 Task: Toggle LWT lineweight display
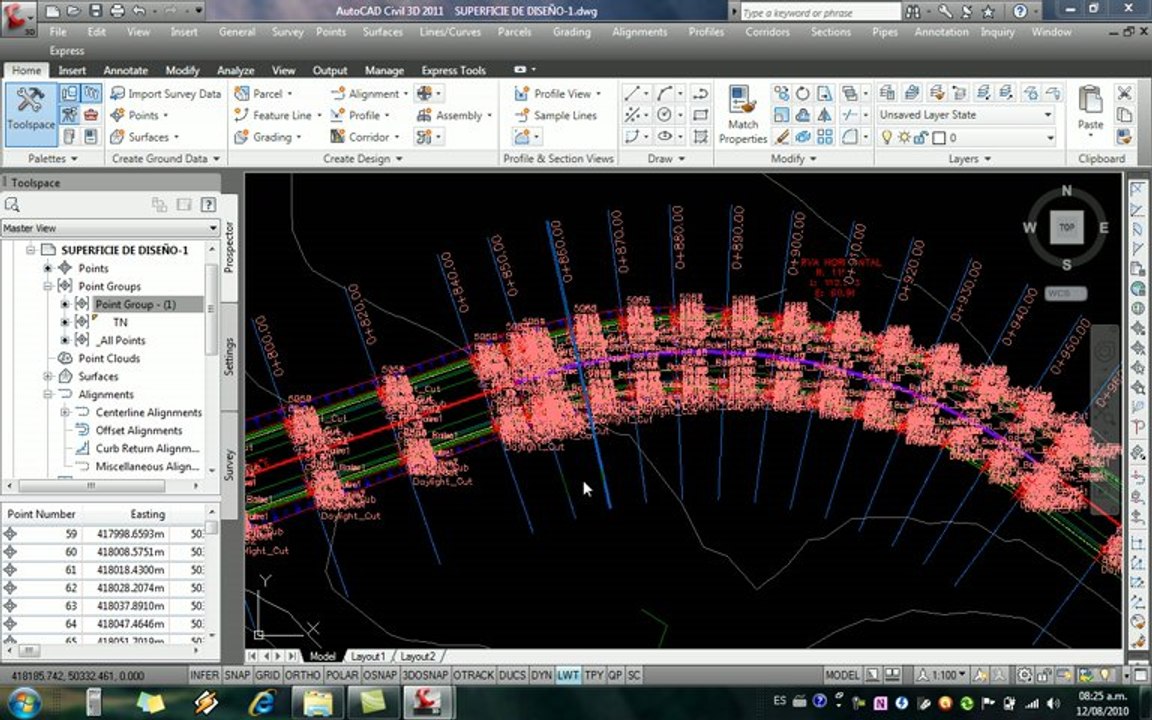(567, 674)
